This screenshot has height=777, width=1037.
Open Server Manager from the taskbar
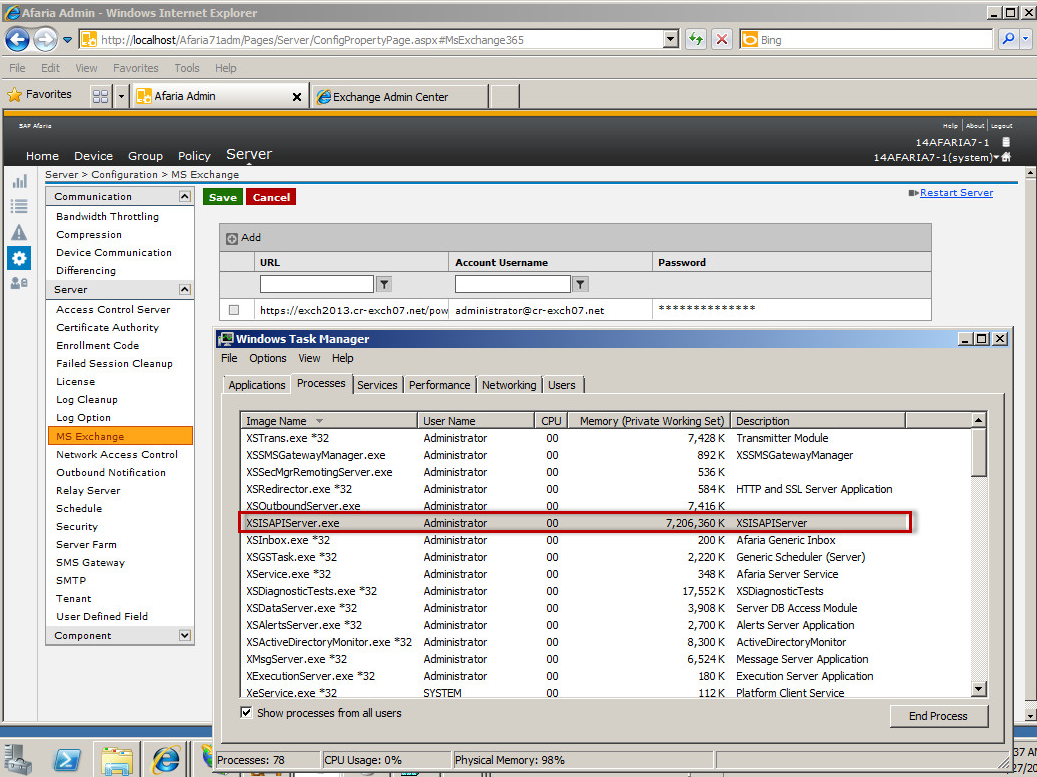(x=18, y=759)
